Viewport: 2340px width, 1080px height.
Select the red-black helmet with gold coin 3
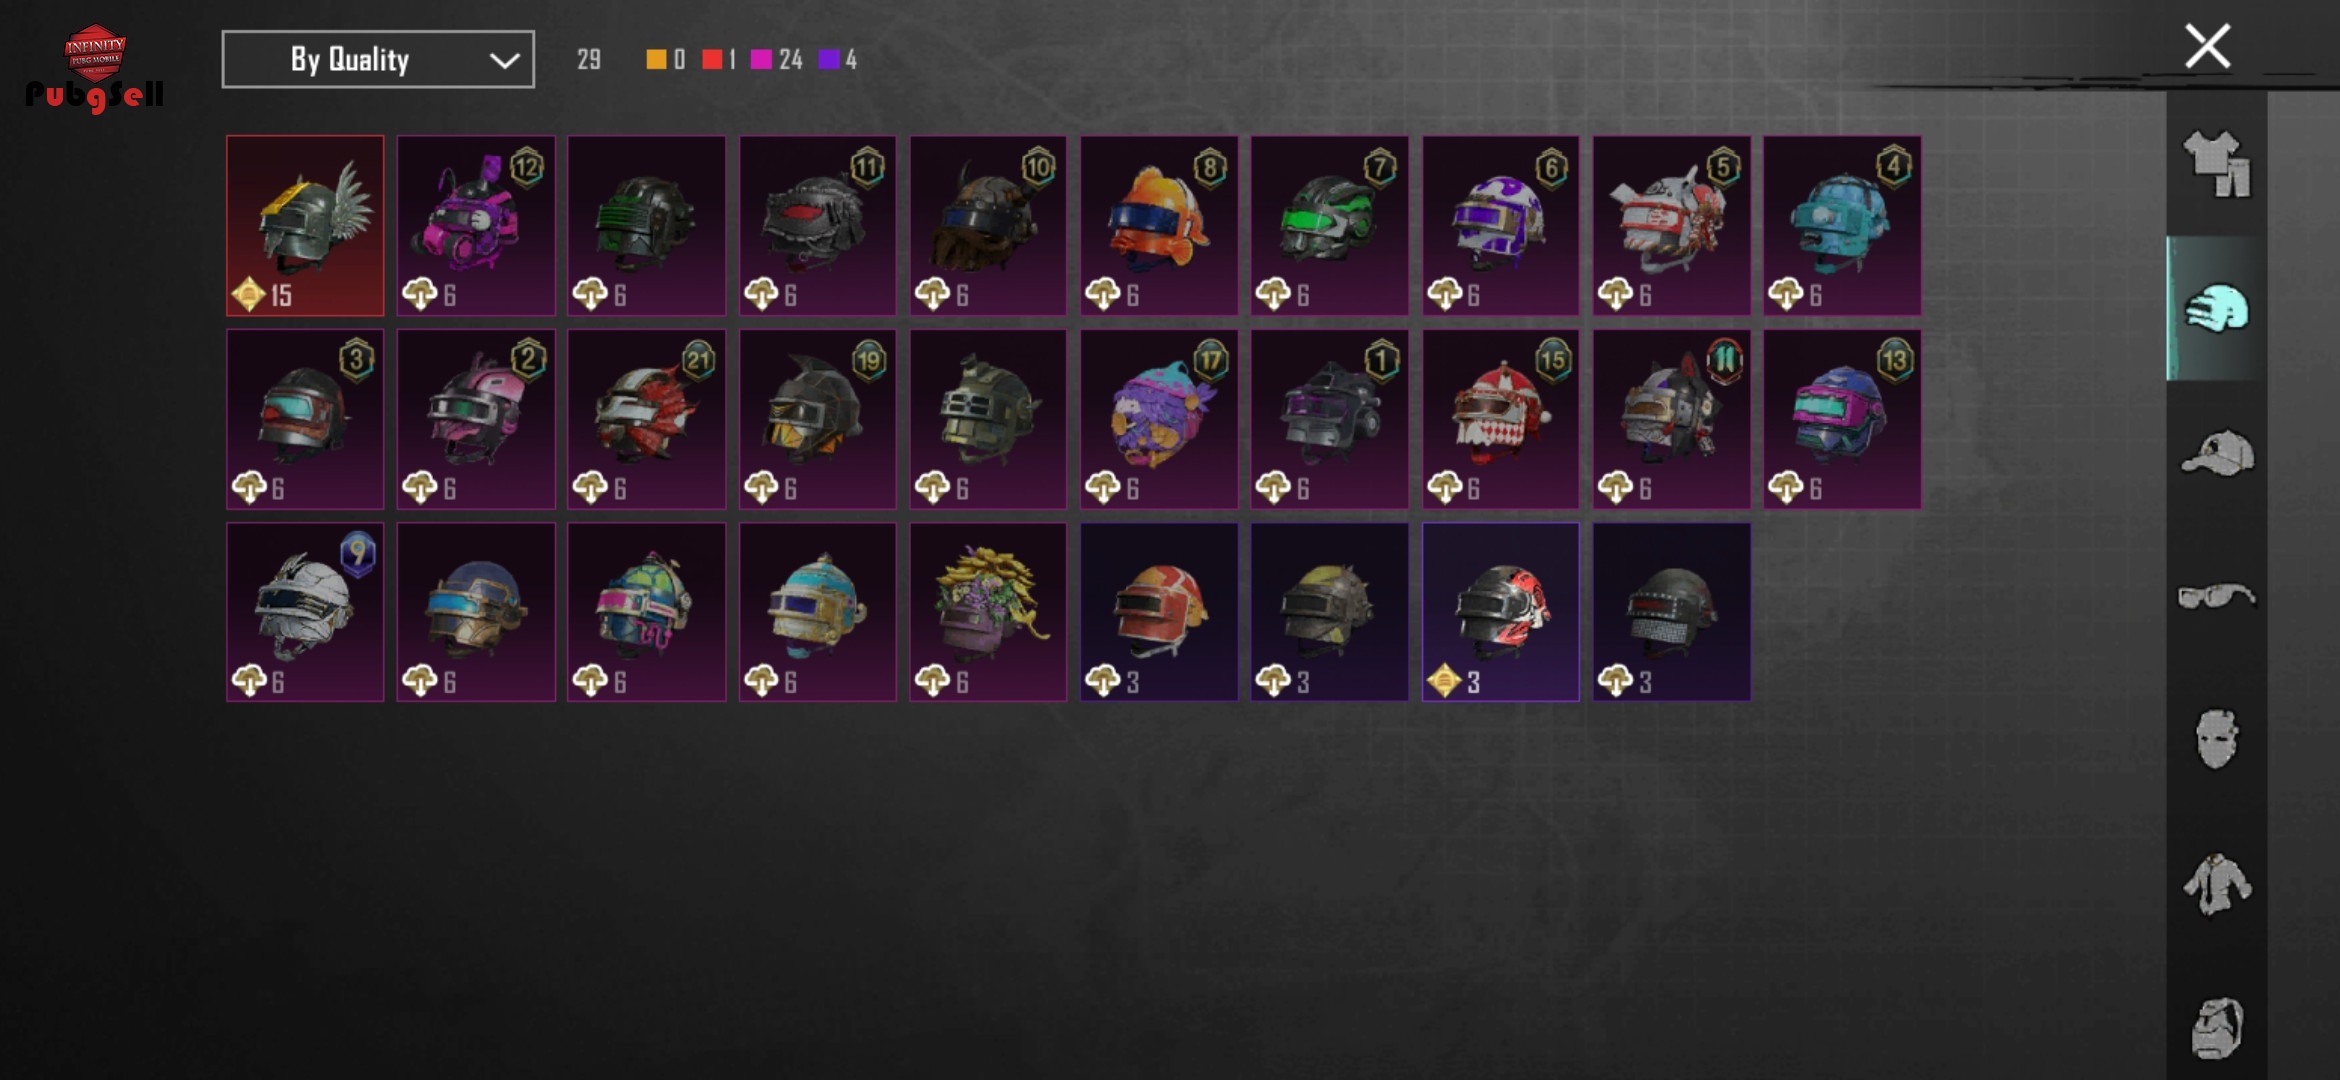[x=1501, y=612]
